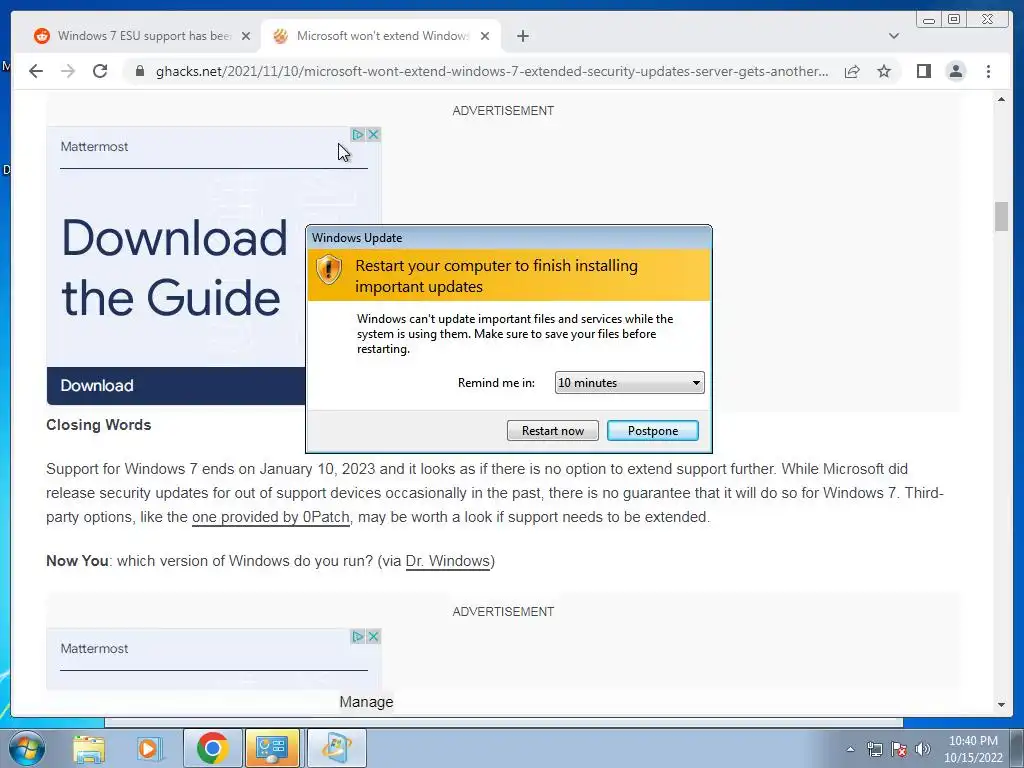Open the Remind me in dropdown
The image size is (1024, 768).
(629, 383)
